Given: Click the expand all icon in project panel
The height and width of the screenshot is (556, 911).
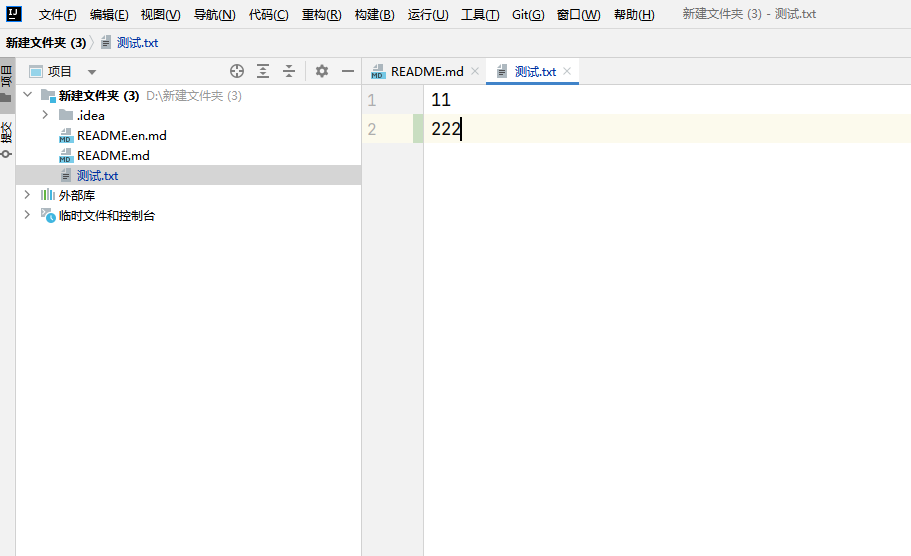Looking at the screenshot, I should click(x=263, y=71).
